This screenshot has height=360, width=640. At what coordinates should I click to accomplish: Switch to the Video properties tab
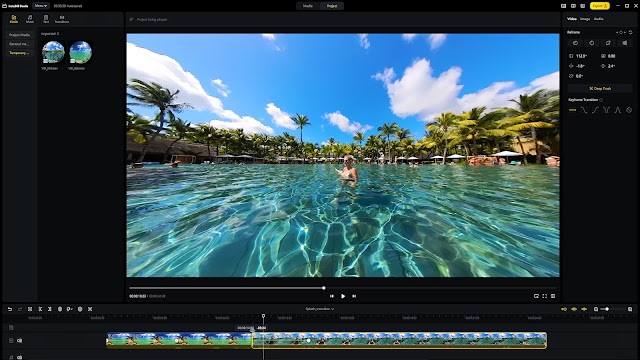coord(572,19)
